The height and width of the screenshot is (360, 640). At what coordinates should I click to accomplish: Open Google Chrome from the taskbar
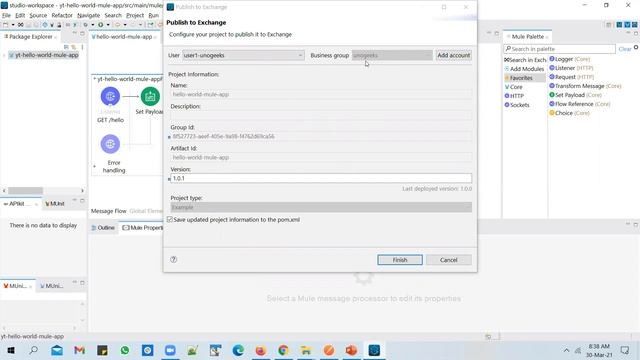(283, 350)
